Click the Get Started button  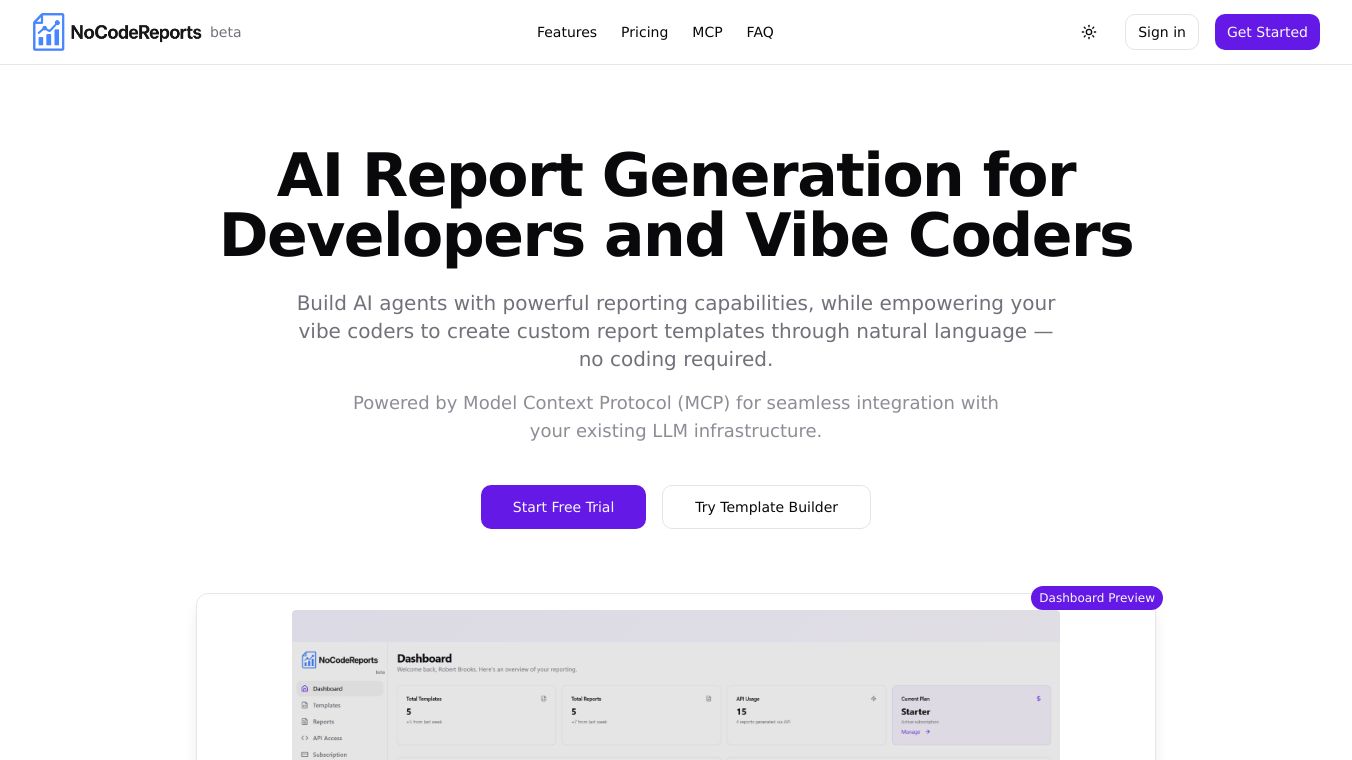pyautogui.click(x=1267, y=32)
